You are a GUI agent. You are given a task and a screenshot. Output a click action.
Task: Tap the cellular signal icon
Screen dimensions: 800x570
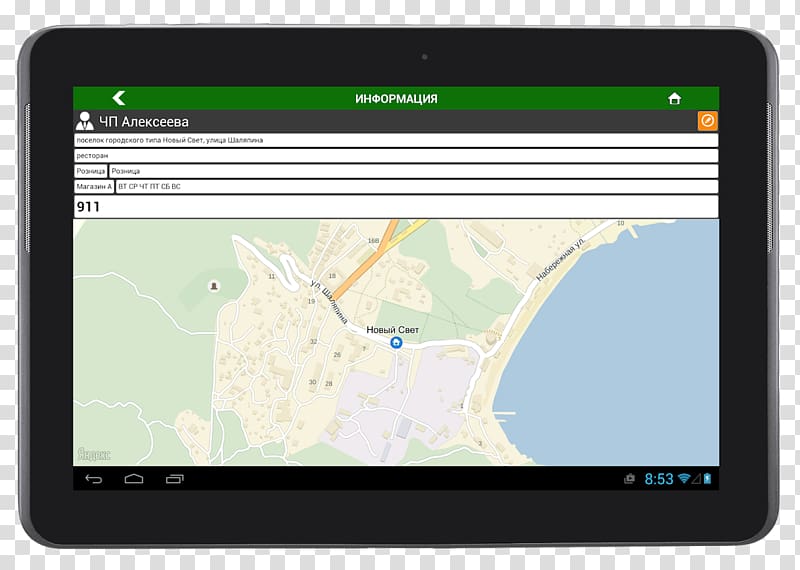pyautogui.click(x=696, y=479)
